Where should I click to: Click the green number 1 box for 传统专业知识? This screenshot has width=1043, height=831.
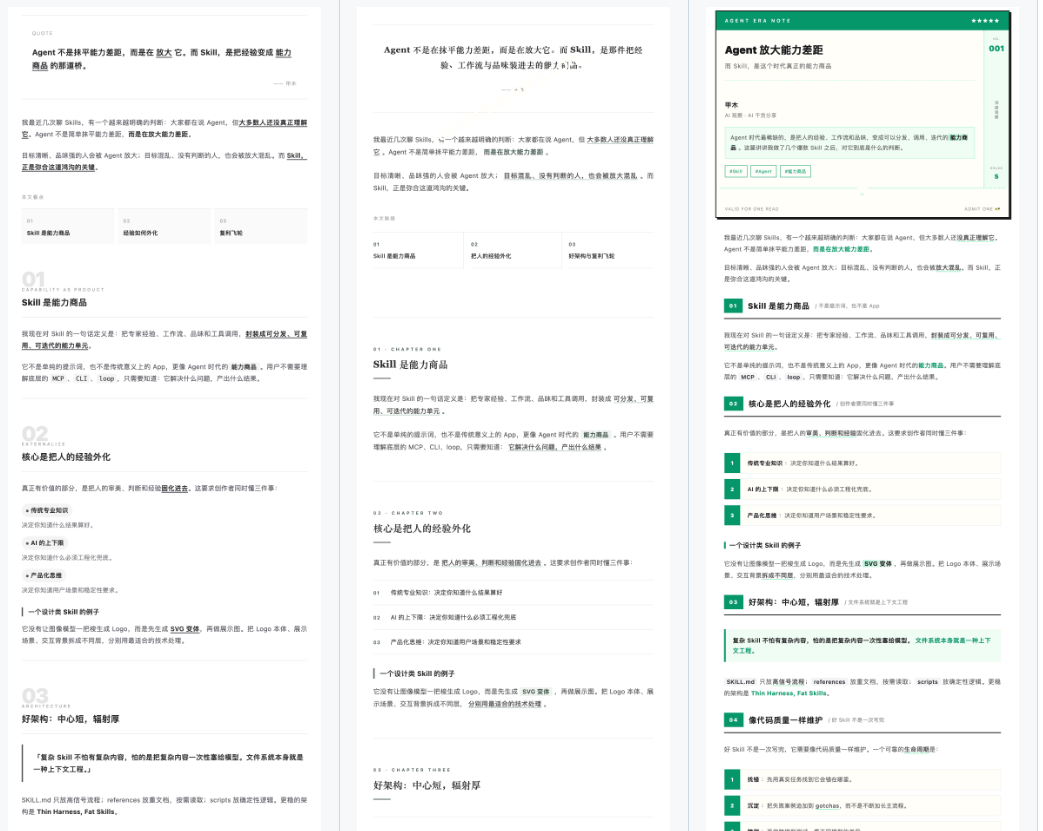(x=732, y=463)
